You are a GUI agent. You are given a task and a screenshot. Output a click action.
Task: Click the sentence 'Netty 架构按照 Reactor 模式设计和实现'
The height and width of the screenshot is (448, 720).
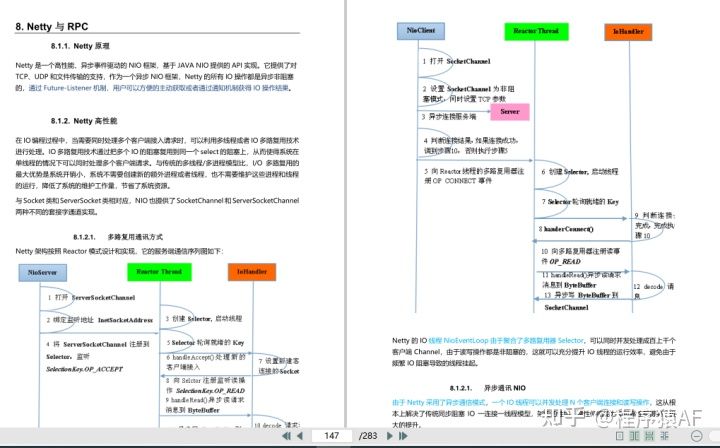click(x=119, y=251)
